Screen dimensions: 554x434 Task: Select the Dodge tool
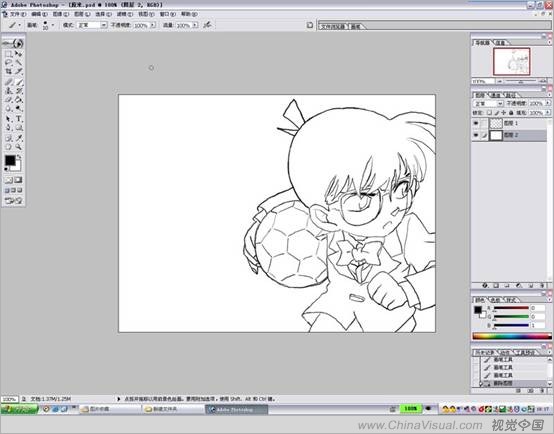(x=18, y=108)
